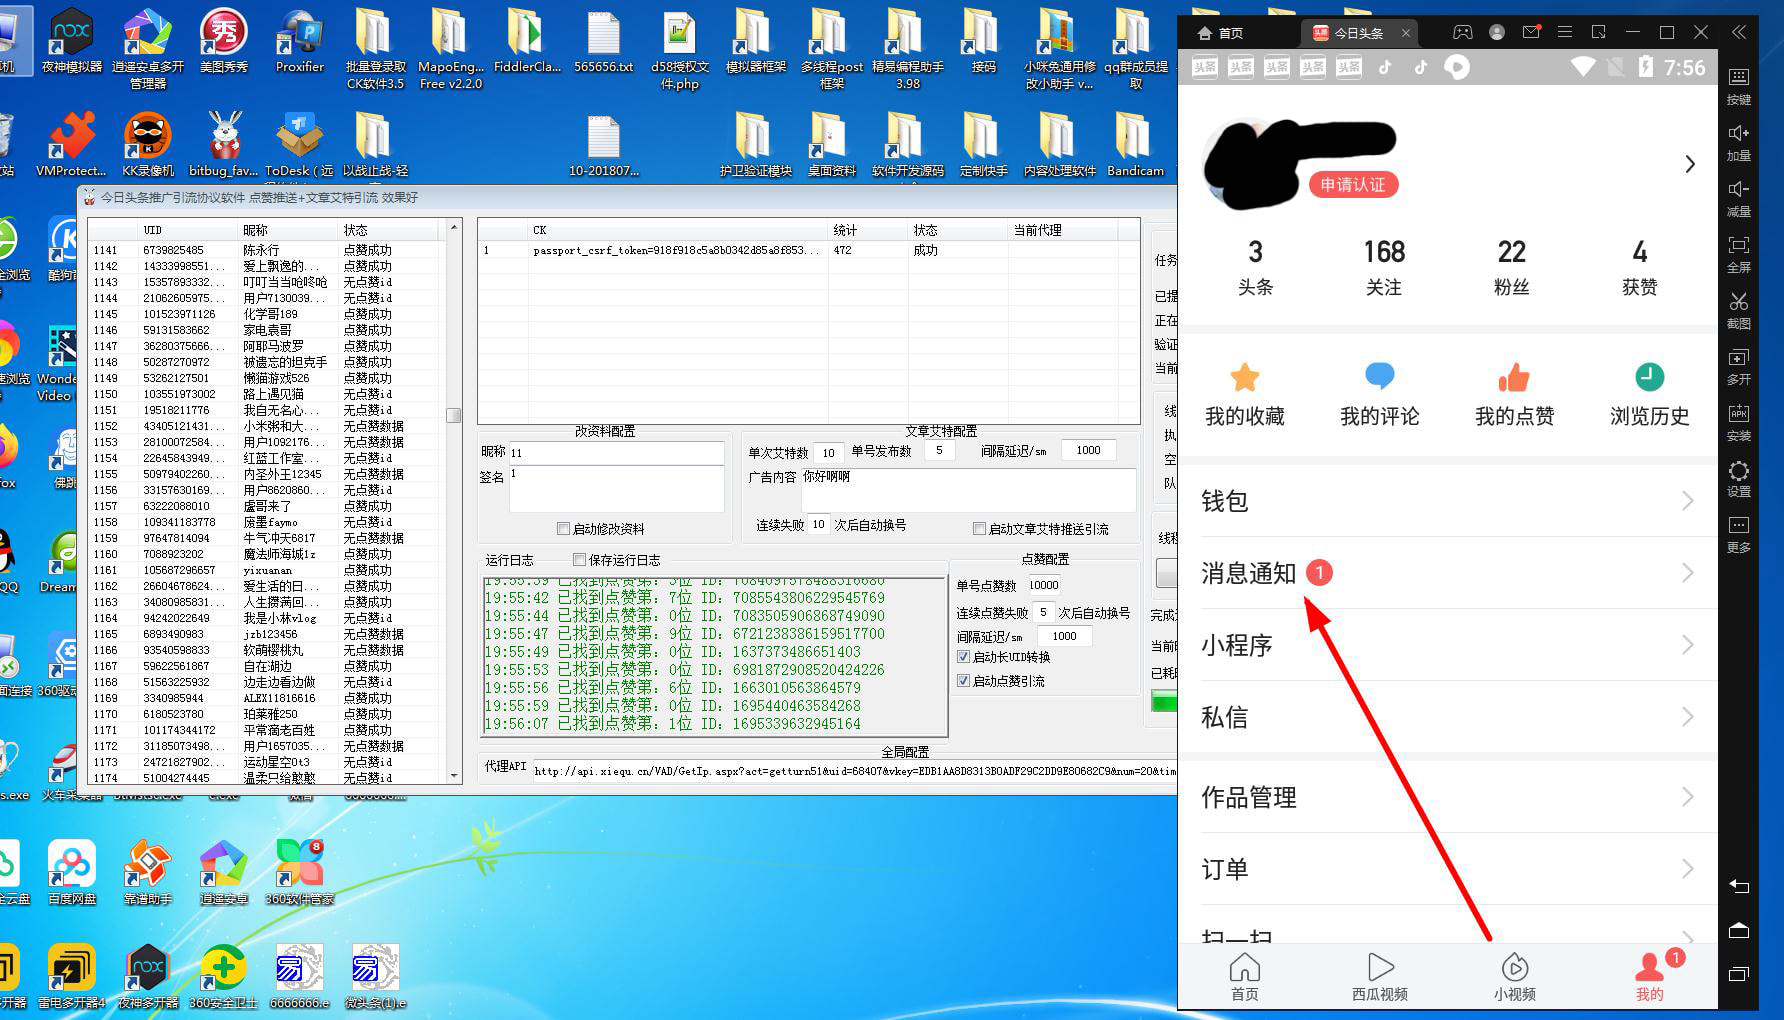Tap the 168 关注 count

point(1384,267)
